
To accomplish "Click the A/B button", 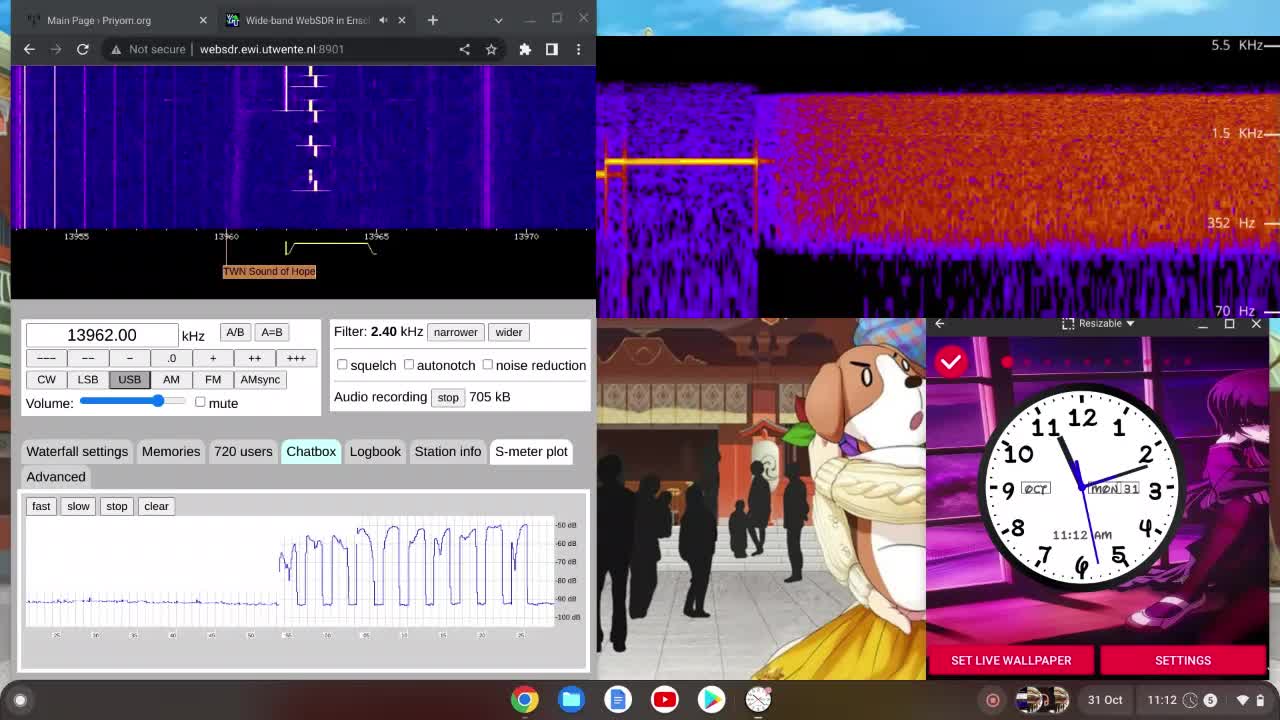I will [235, 332].
